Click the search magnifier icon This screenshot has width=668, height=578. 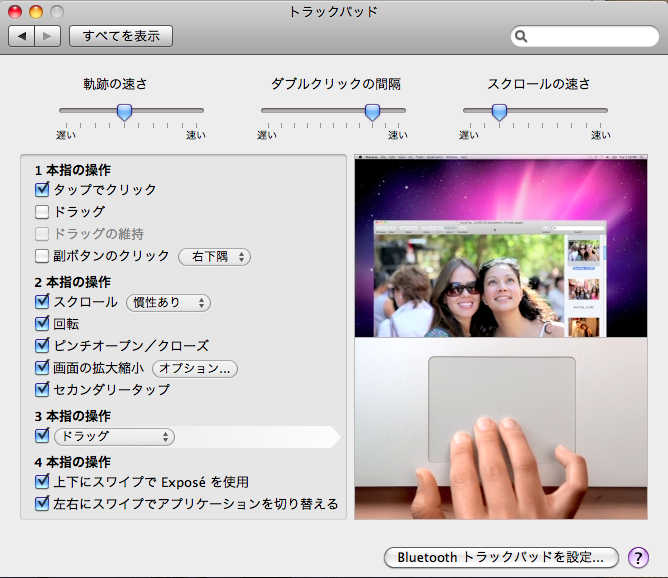click(522, 37)
